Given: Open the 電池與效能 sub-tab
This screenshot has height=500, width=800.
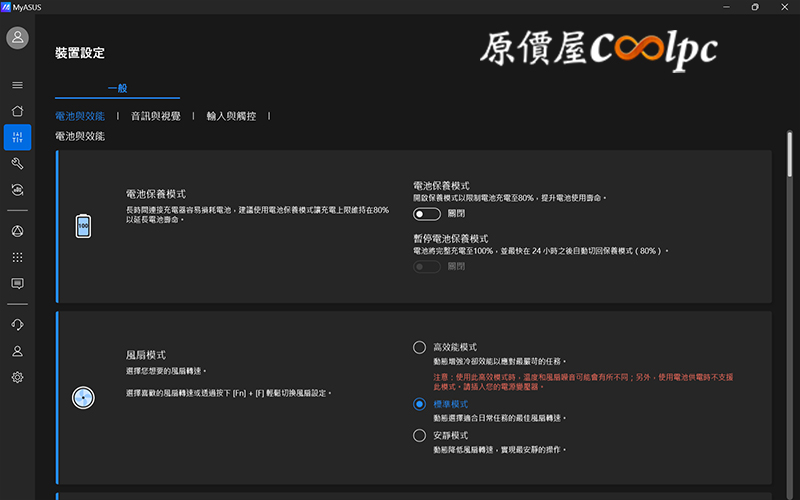Looking at the screenshot, I should [80, 116].
